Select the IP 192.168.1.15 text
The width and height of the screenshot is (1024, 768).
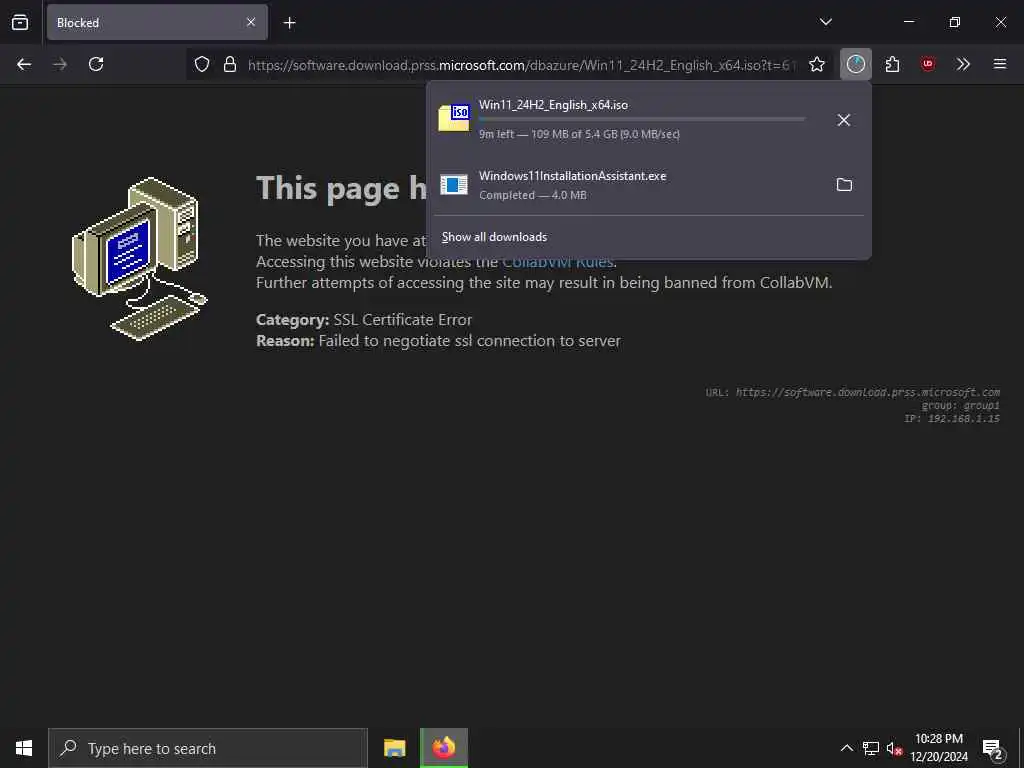pyautogui.click(x=952, y=419)
